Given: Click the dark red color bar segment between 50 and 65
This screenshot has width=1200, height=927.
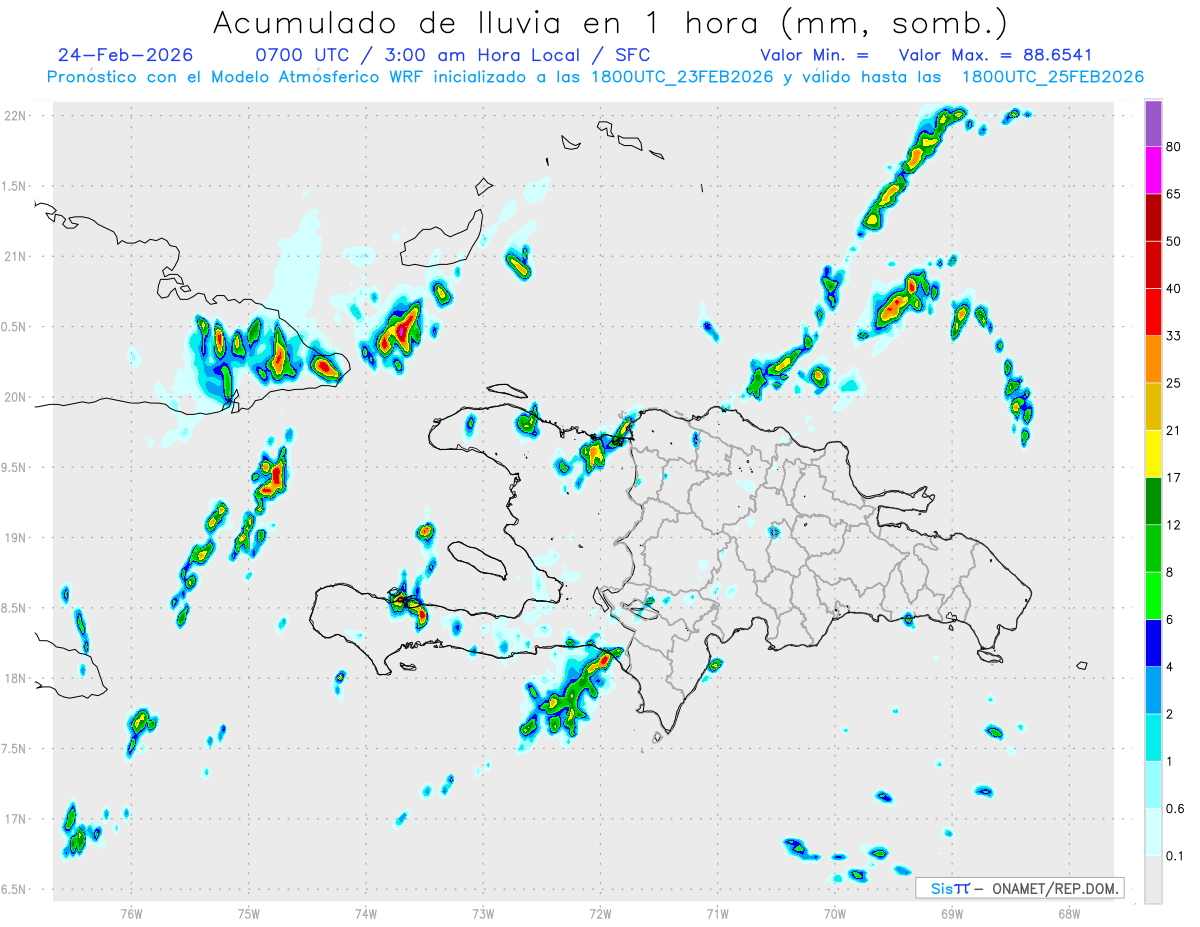Looking at the screenshot, I should (x=1153, y=218).
